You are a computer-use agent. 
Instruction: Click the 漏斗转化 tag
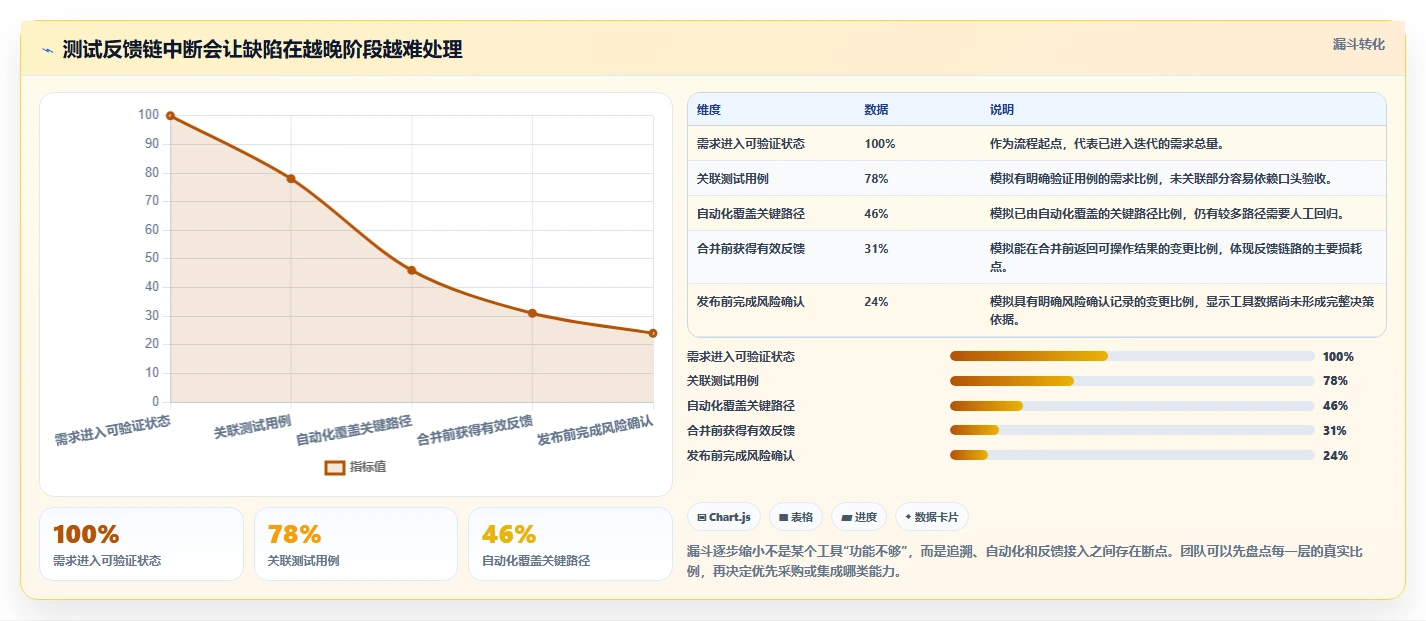point(1359,44)
